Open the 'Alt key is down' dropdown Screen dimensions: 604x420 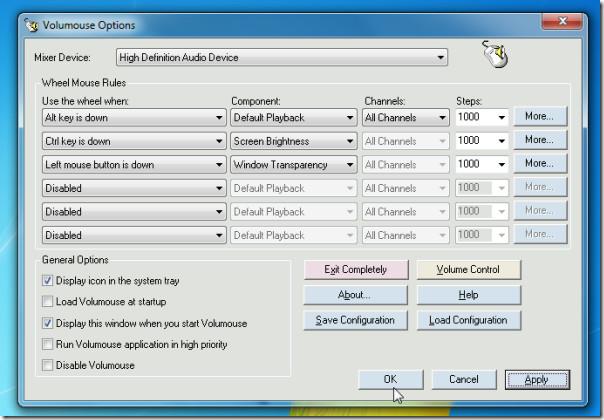(x=134, y=118)
